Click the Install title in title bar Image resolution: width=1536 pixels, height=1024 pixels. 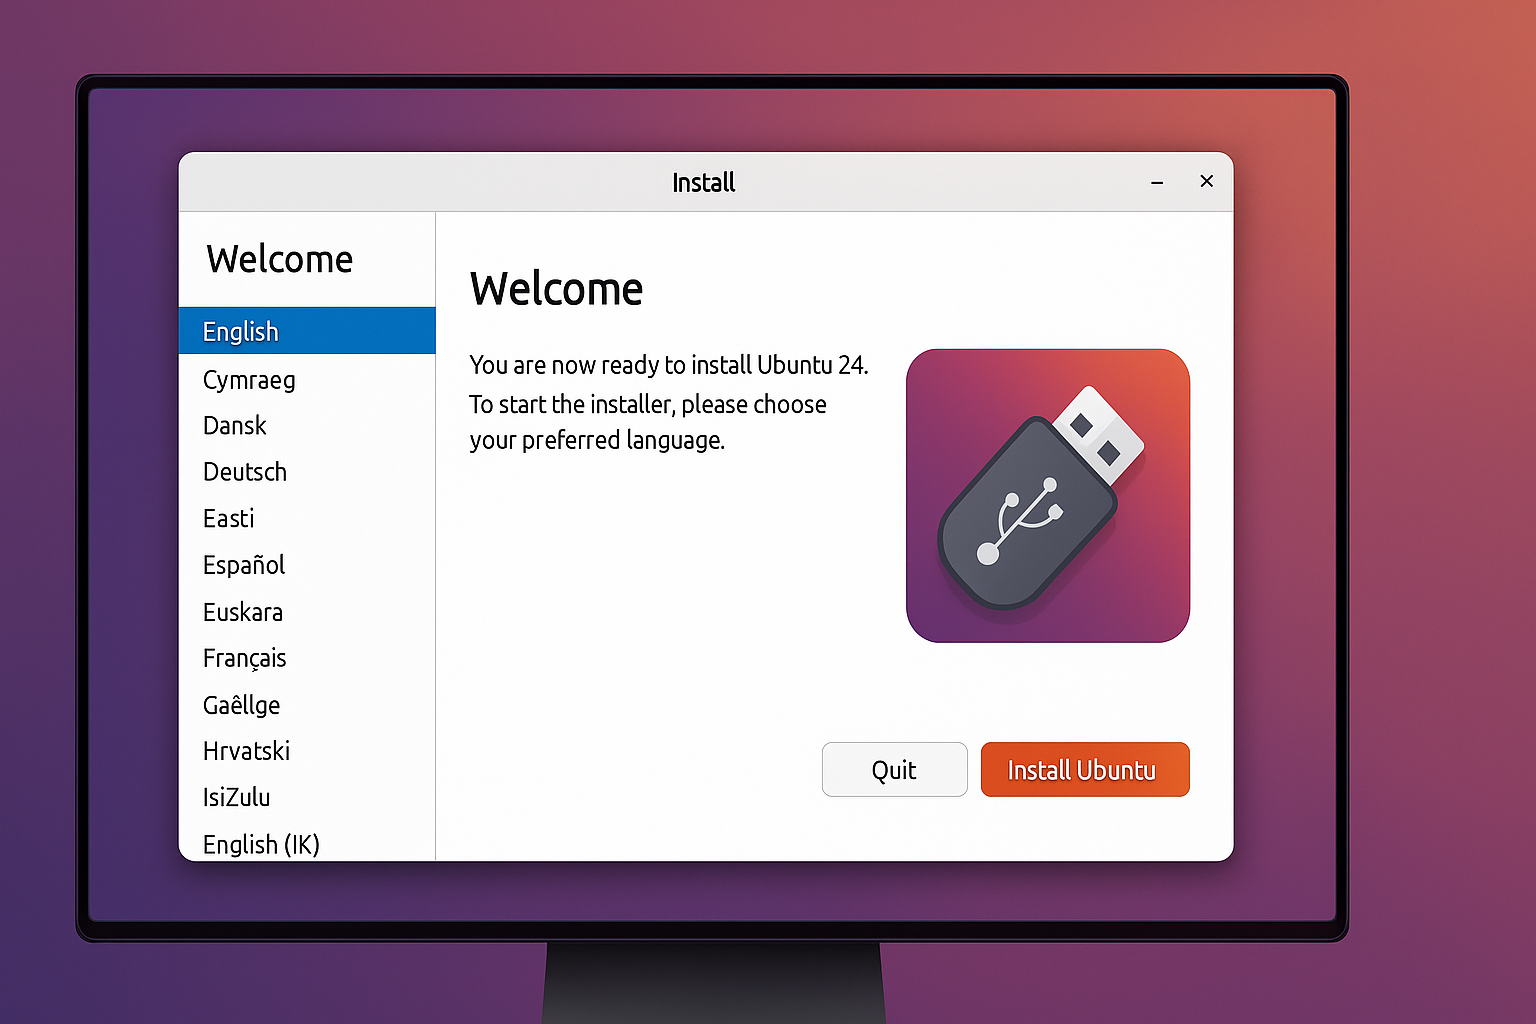click(x=704, y=182)
